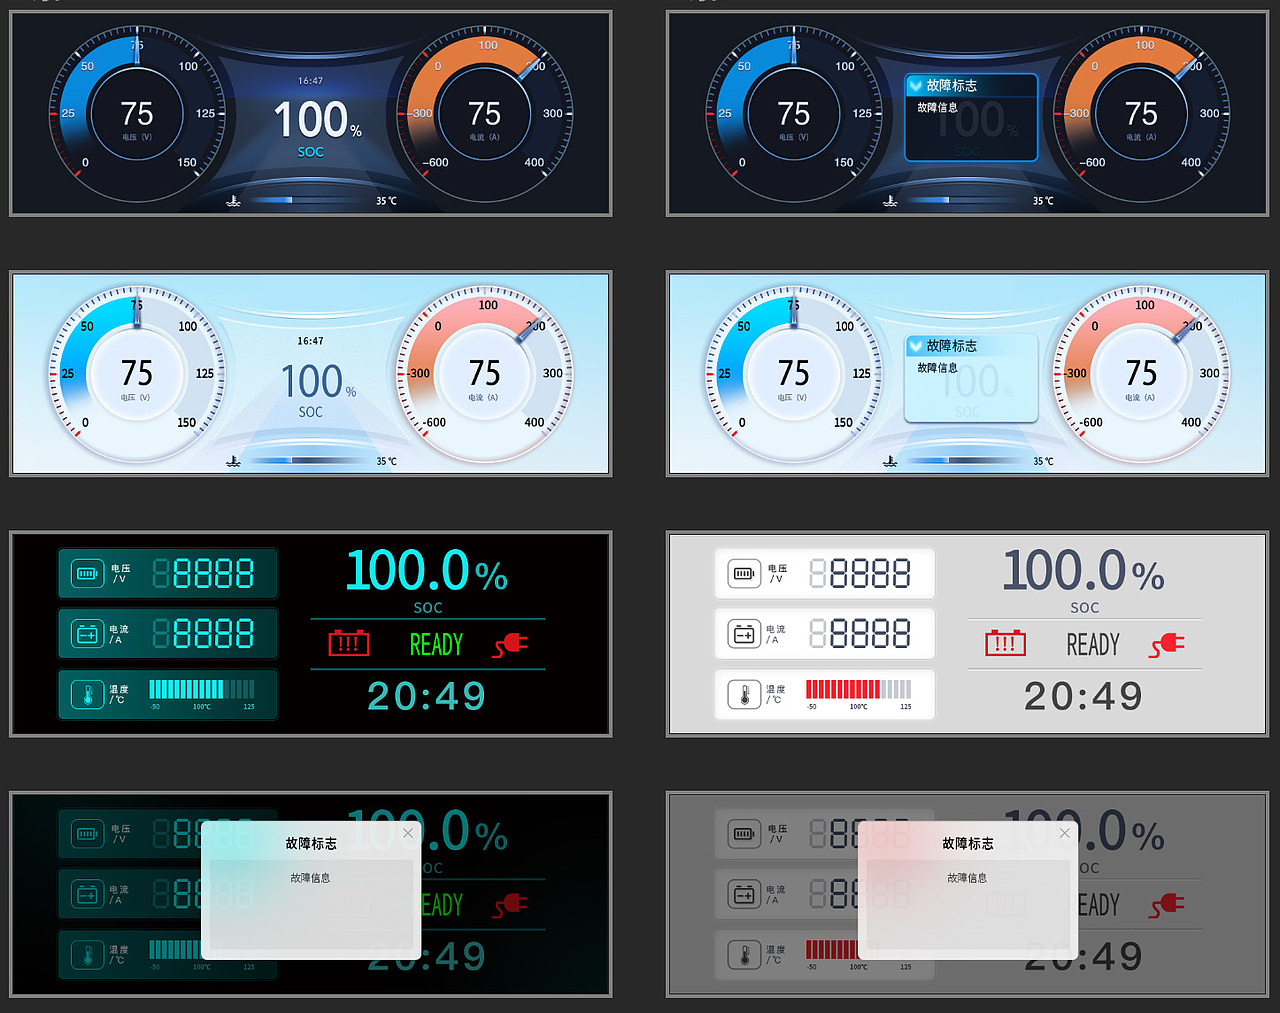Click the 20:49 clock display

point(427,695)
